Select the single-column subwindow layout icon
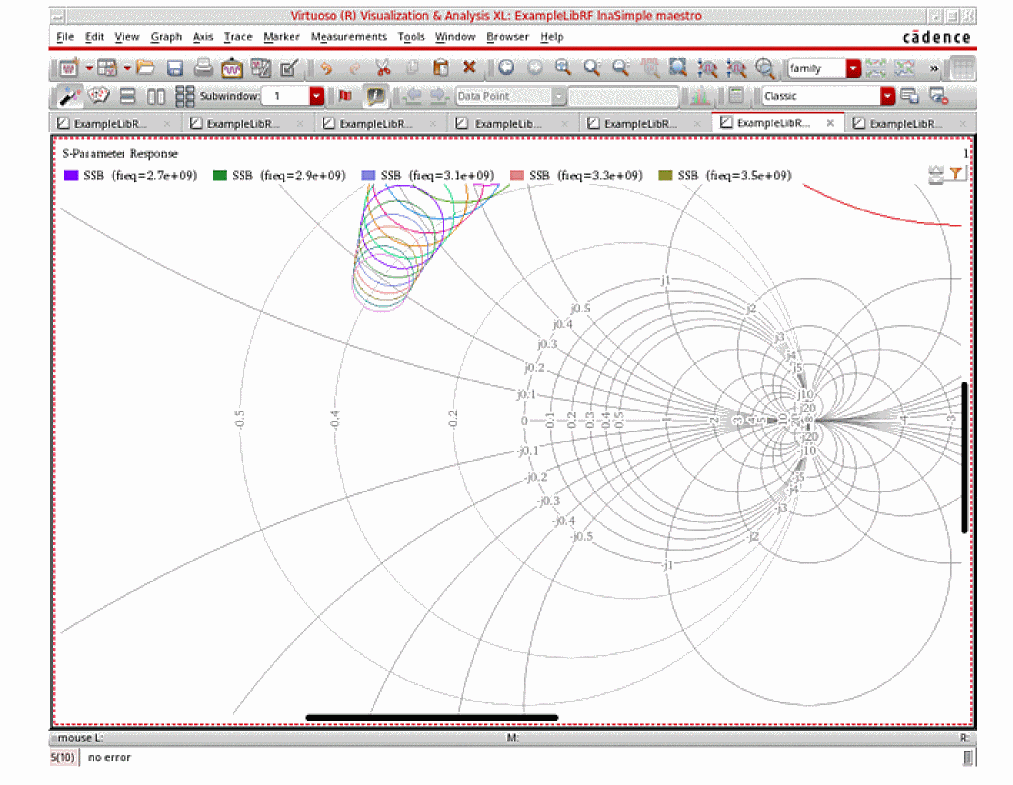The width and height of the screenshot is (1013, 785). tap(127, 96)
